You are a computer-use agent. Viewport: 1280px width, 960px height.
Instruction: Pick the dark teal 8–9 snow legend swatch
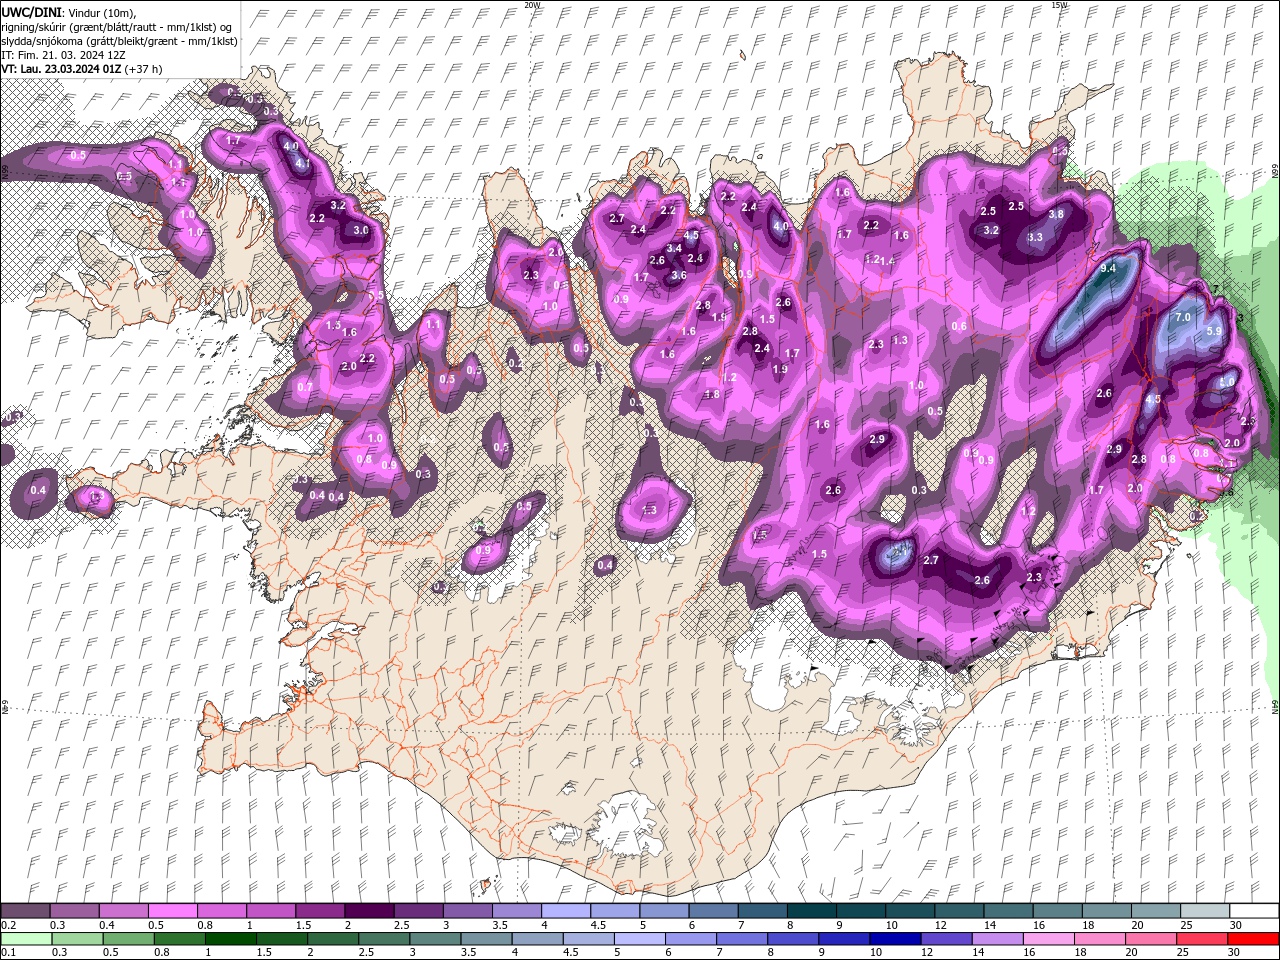[812, 911]
